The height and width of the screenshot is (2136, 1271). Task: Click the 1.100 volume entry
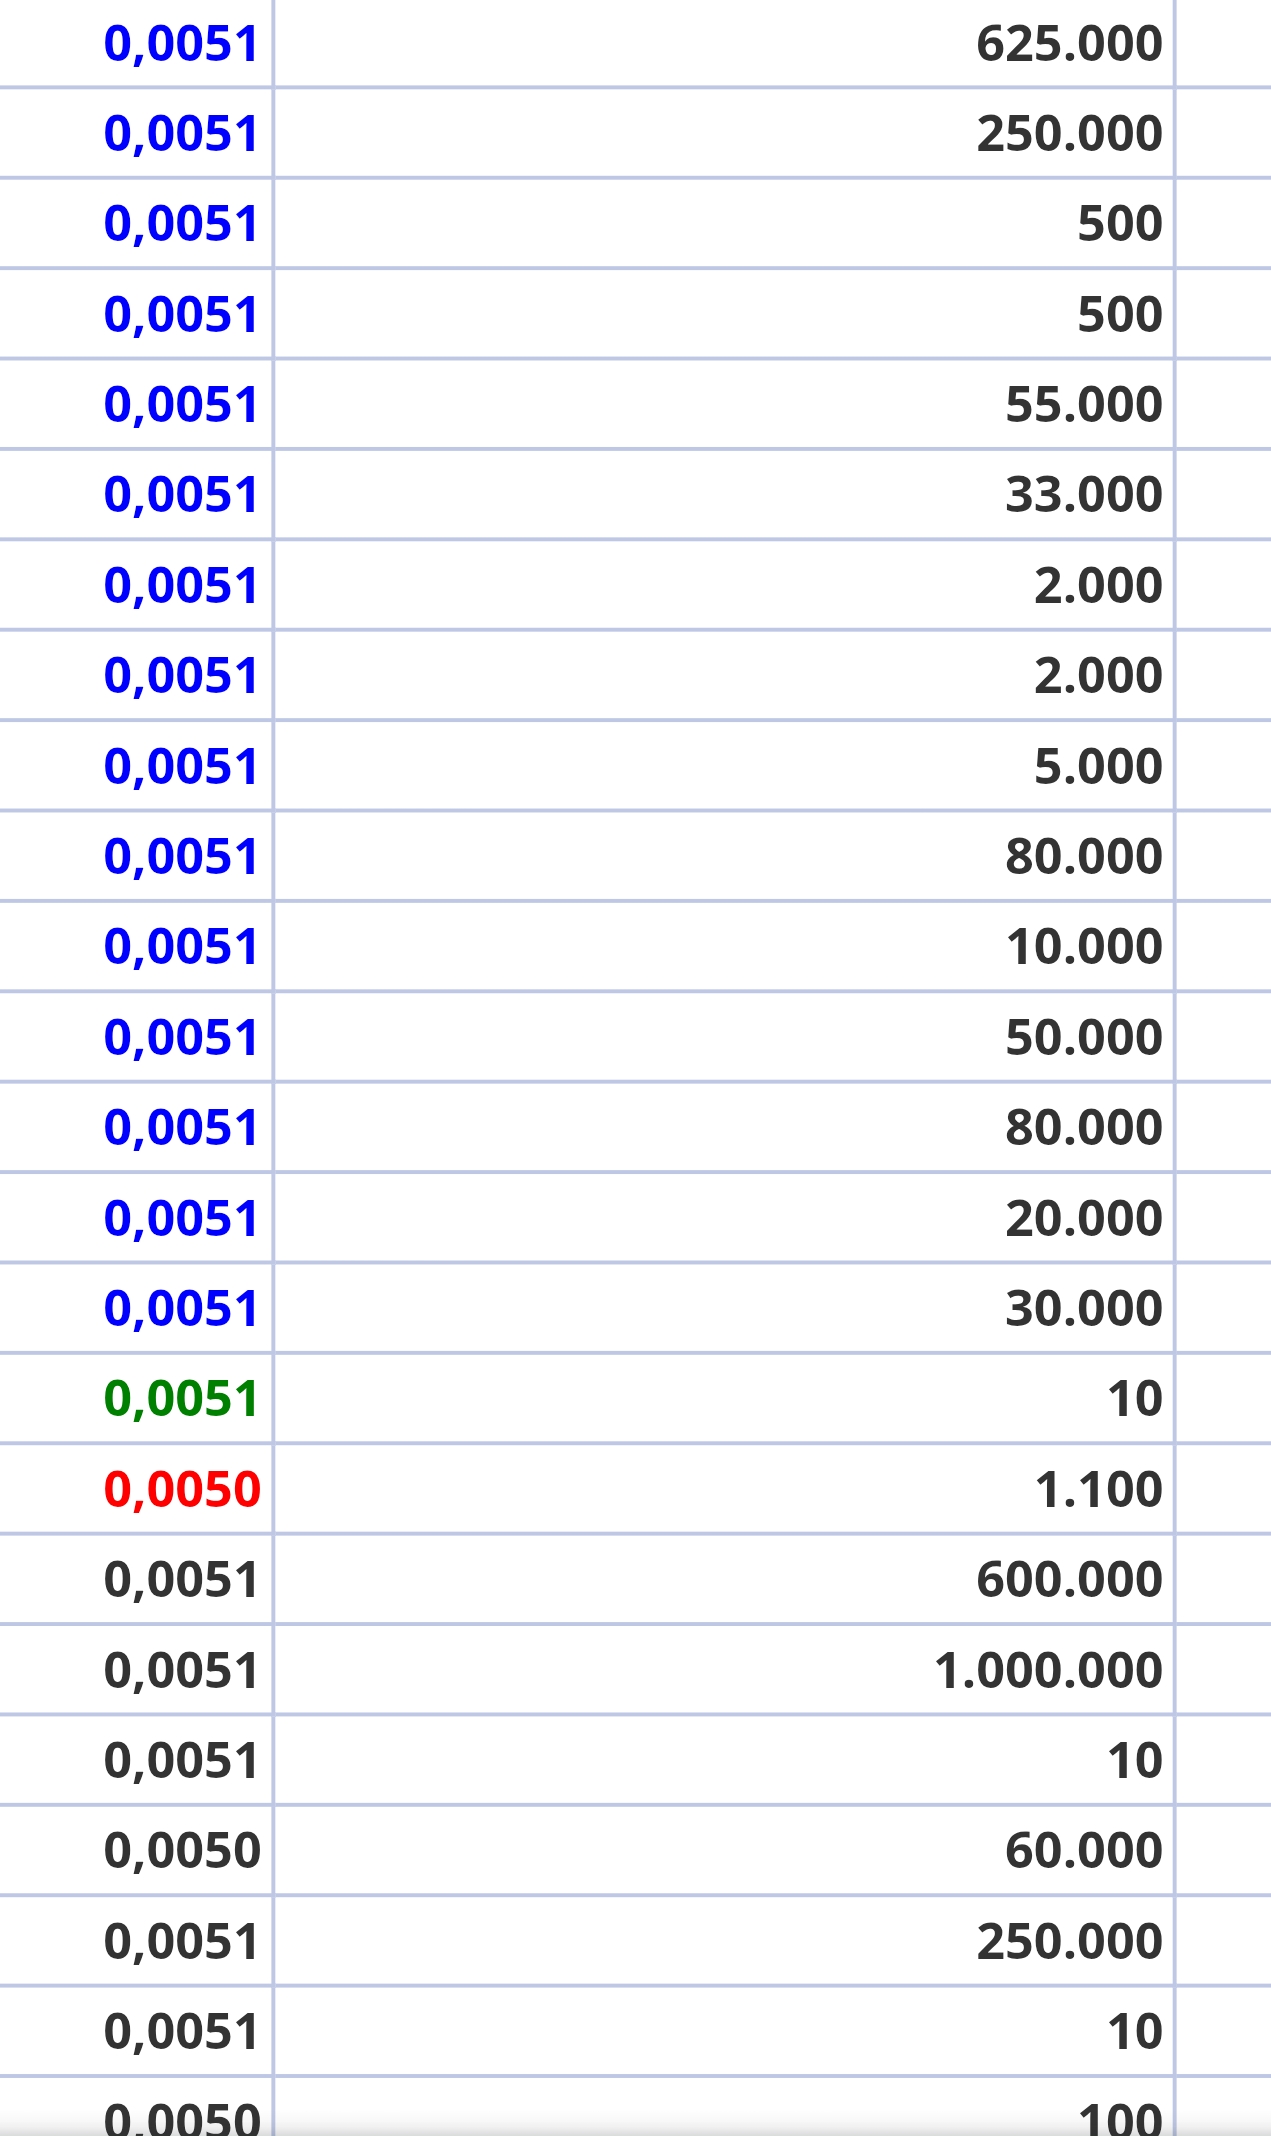pos(1097,1489)
